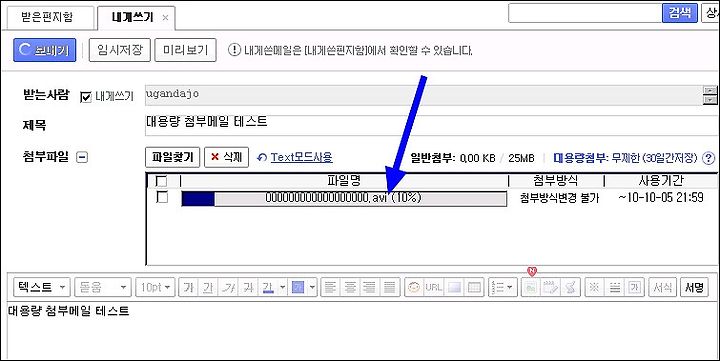Click the S-shaped toolbar icon
Image resolution: width=720 pixels, height=361 pixels.
click(571, 288)
